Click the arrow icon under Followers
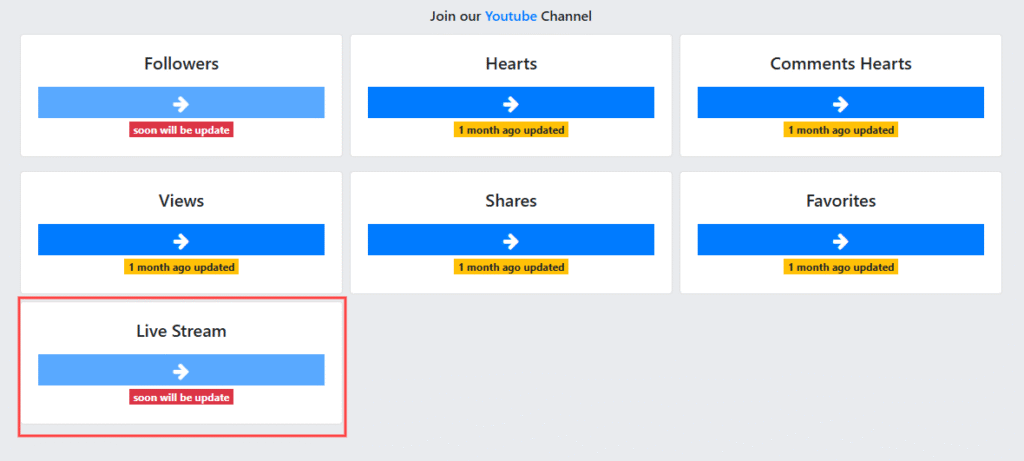 pos(181,103)
